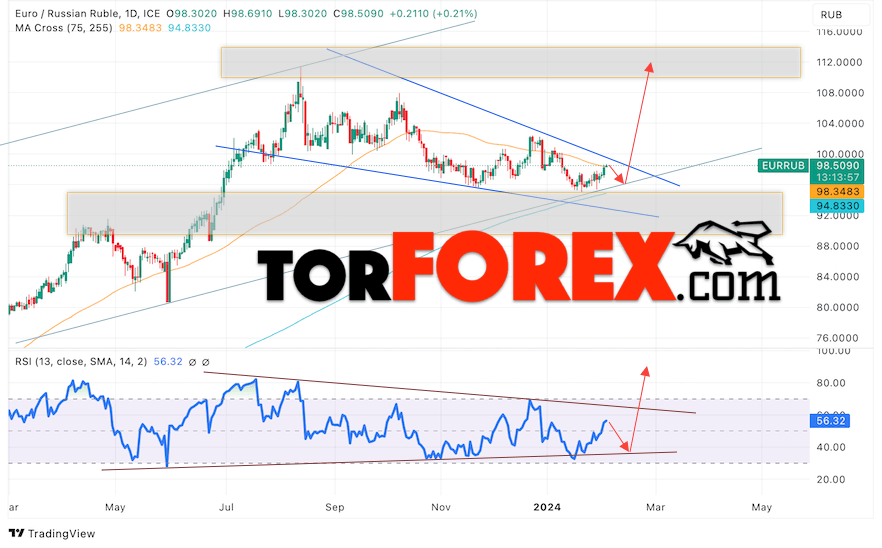Open the RSI (13, close, SMA, 14, 2) legend
The height and width of the screenshot is (548, 882).
point(81,362)
